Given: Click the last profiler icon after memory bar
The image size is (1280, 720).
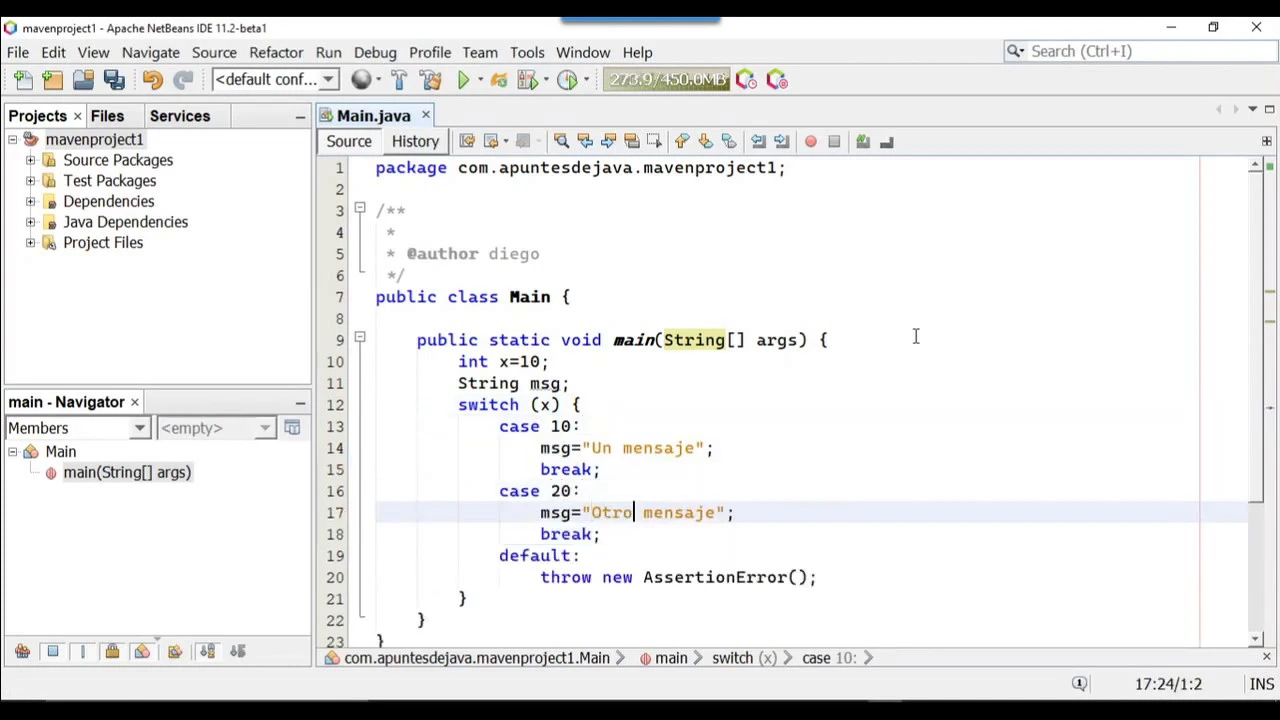Looking at the screenshot, I should coord(777,80).
